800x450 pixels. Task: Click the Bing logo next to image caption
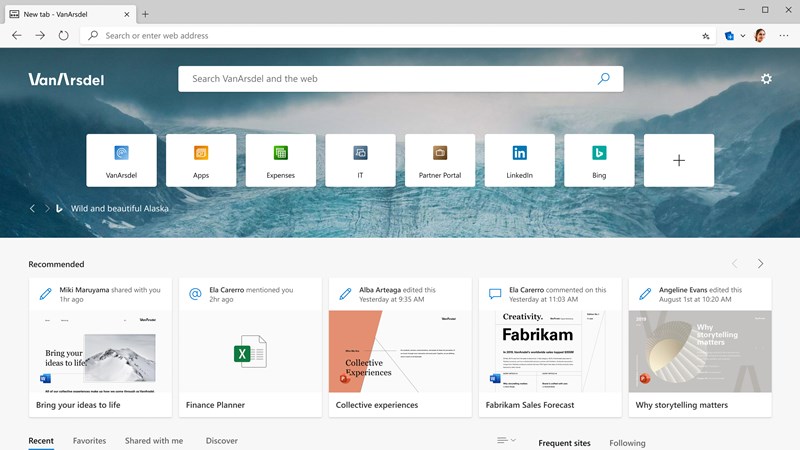click(59, 208)
